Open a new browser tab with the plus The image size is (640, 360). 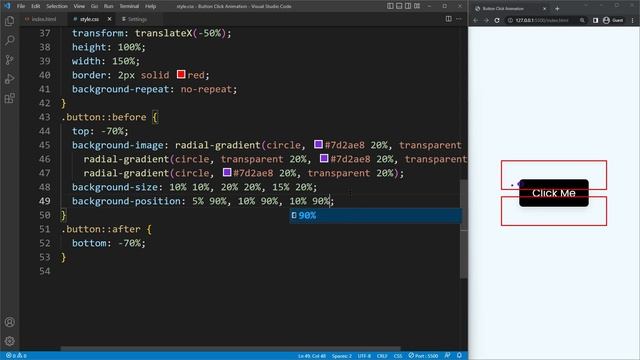tap(557, 9)
